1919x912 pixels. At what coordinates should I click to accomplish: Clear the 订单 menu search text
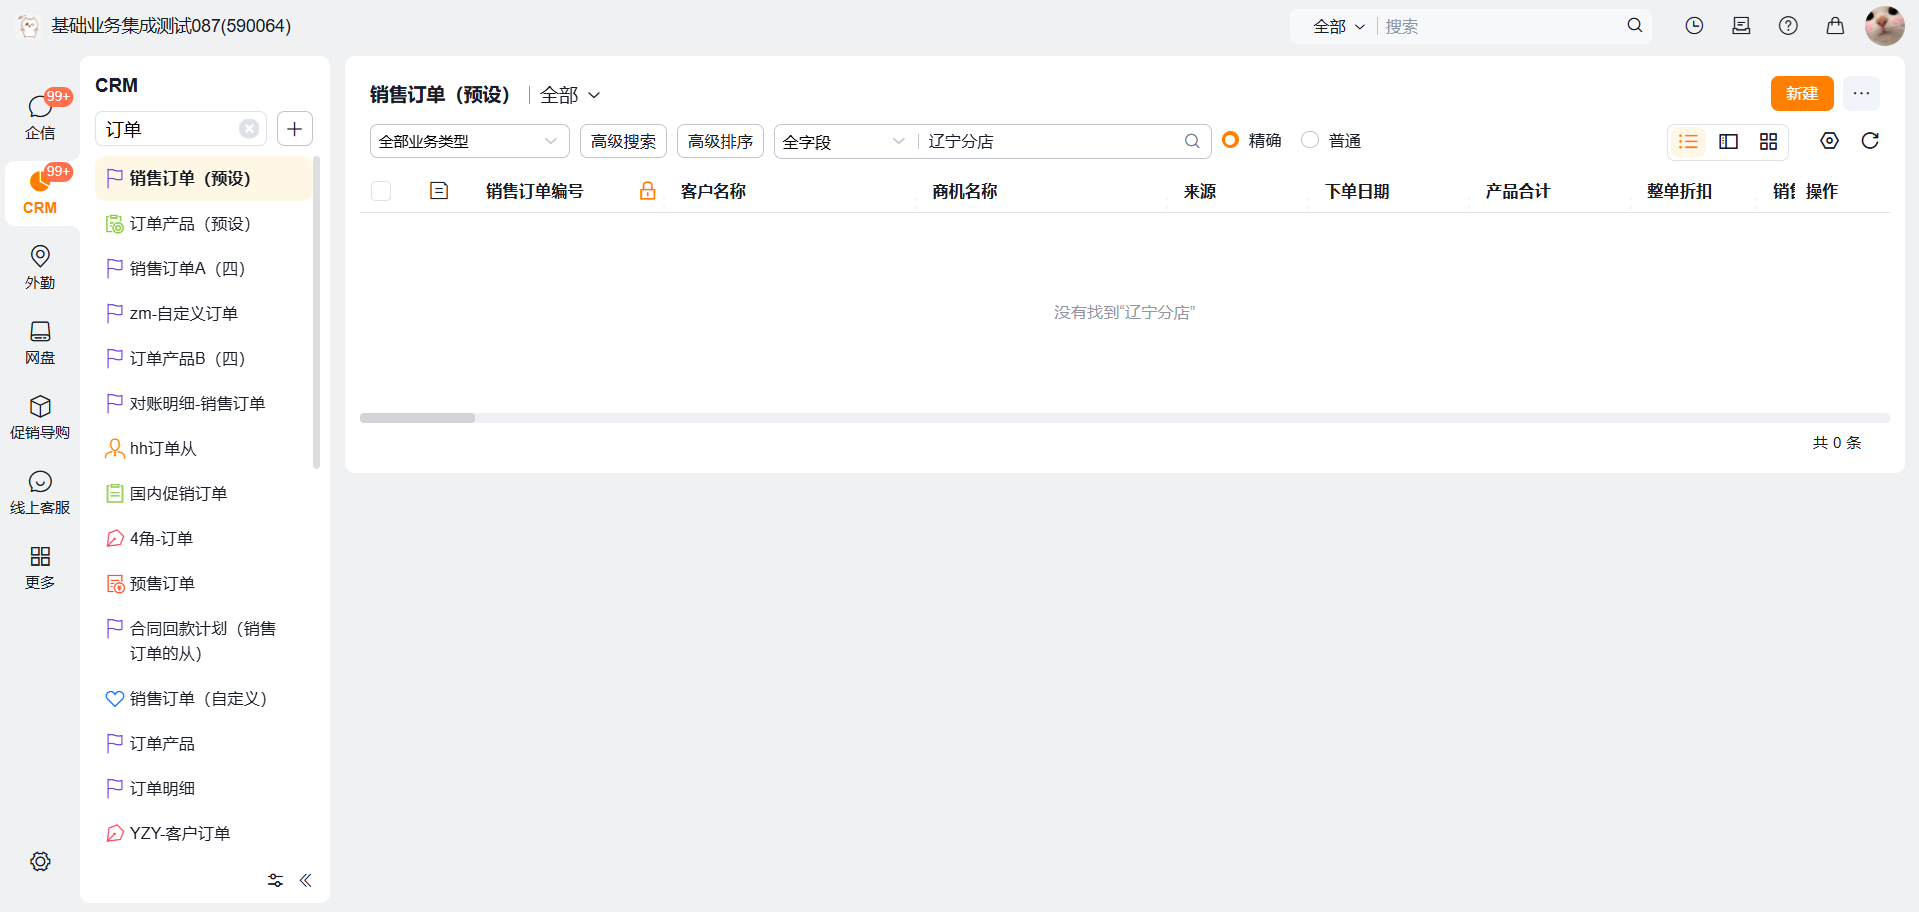pos(249,129)
